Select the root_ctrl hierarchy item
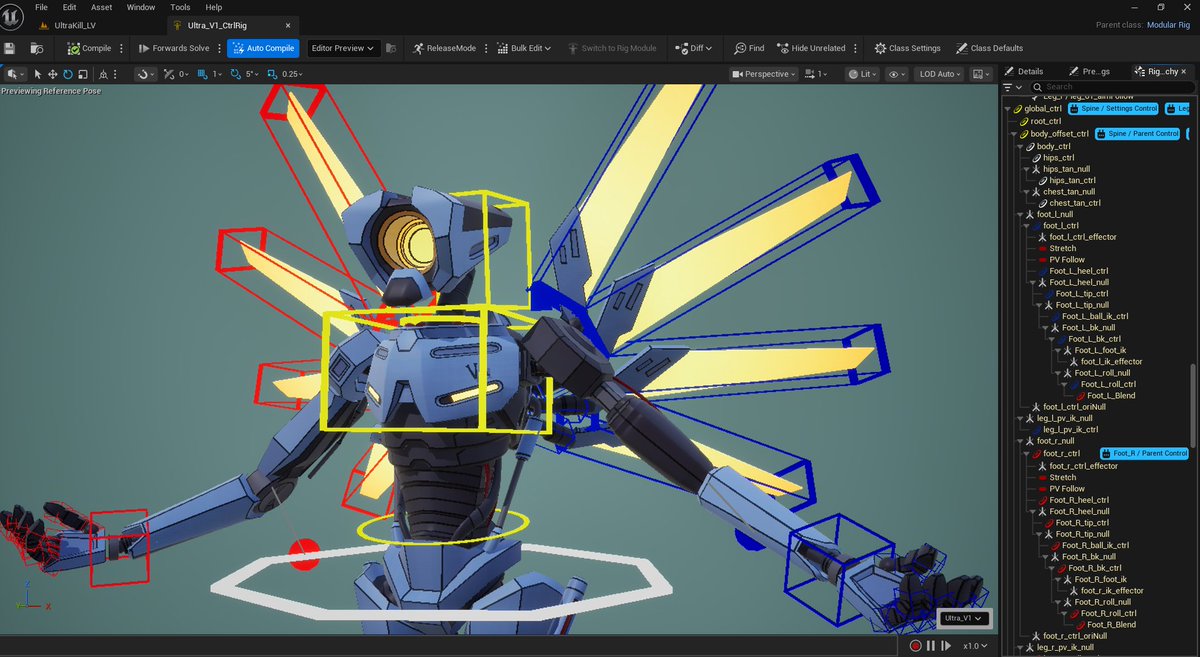Viewport: 1200px width, 657px height. point(1046,121)
